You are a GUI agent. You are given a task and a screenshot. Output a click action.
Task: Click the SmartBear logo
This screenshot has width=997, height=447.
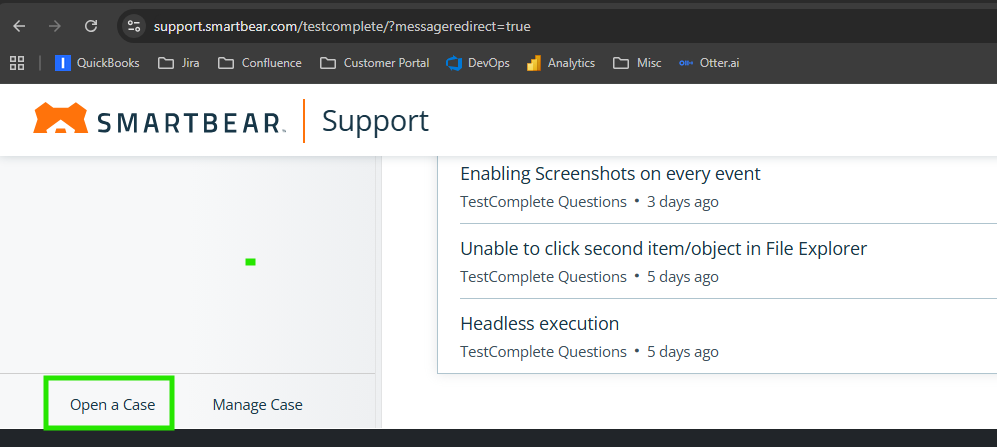click(160, 120)
